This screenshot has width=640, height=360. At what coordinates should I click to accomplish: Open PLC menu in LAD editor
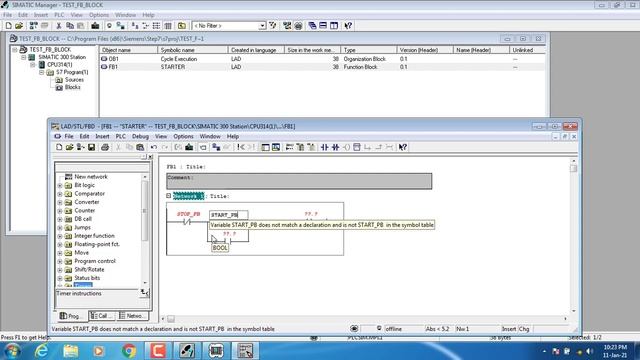pyautogui.click(x=120, y=136)
